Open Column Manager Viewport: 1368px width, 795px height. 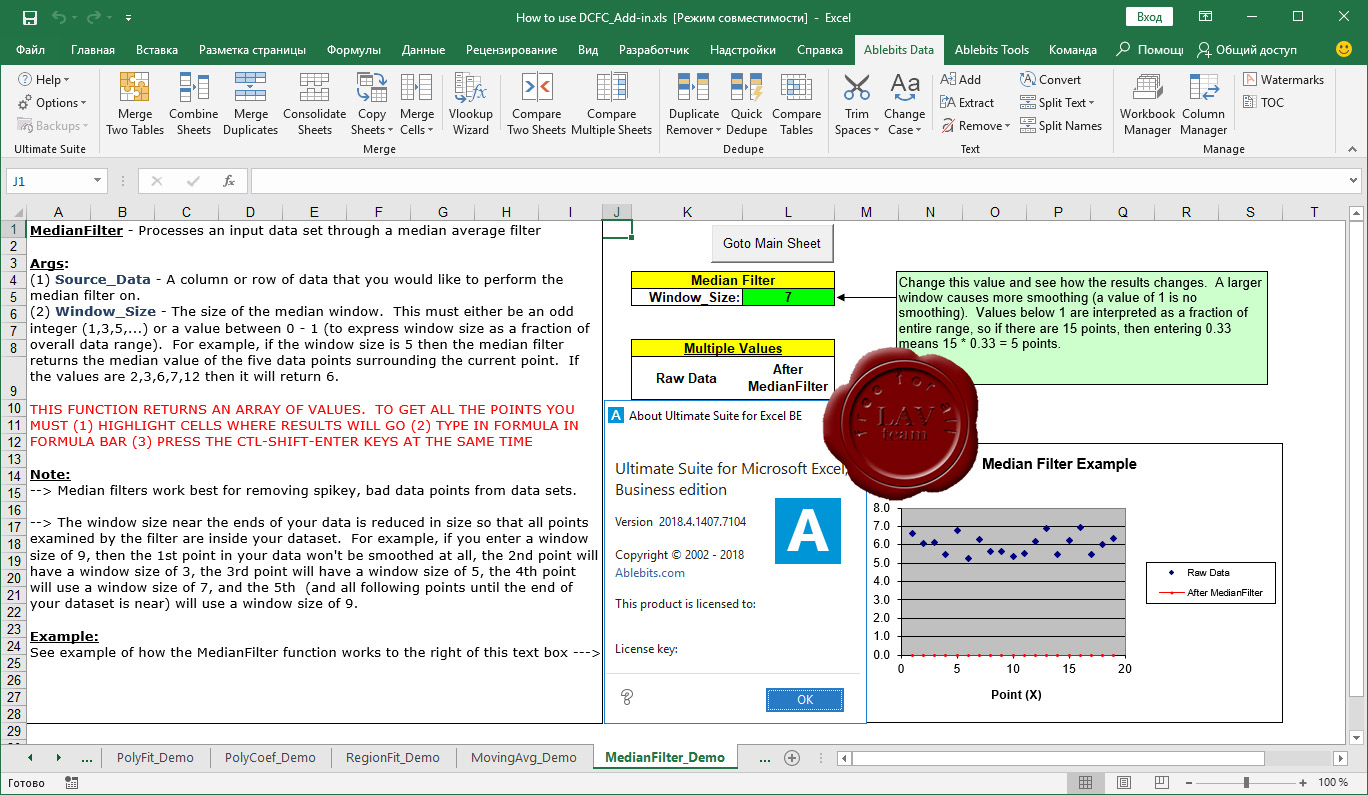coord(1203,104)
